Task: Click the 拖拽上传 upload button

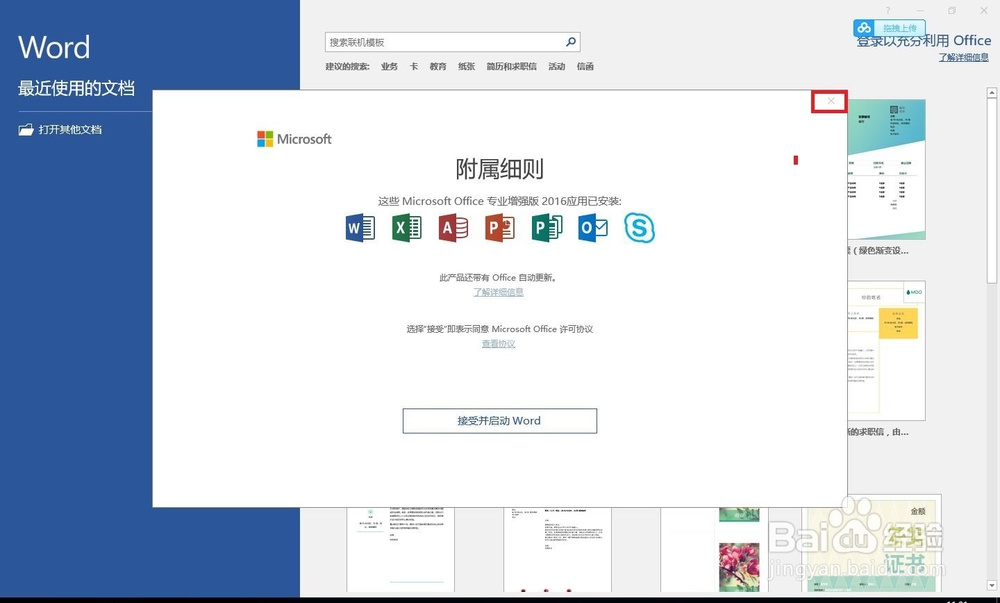Action: (x=889, y=28)
